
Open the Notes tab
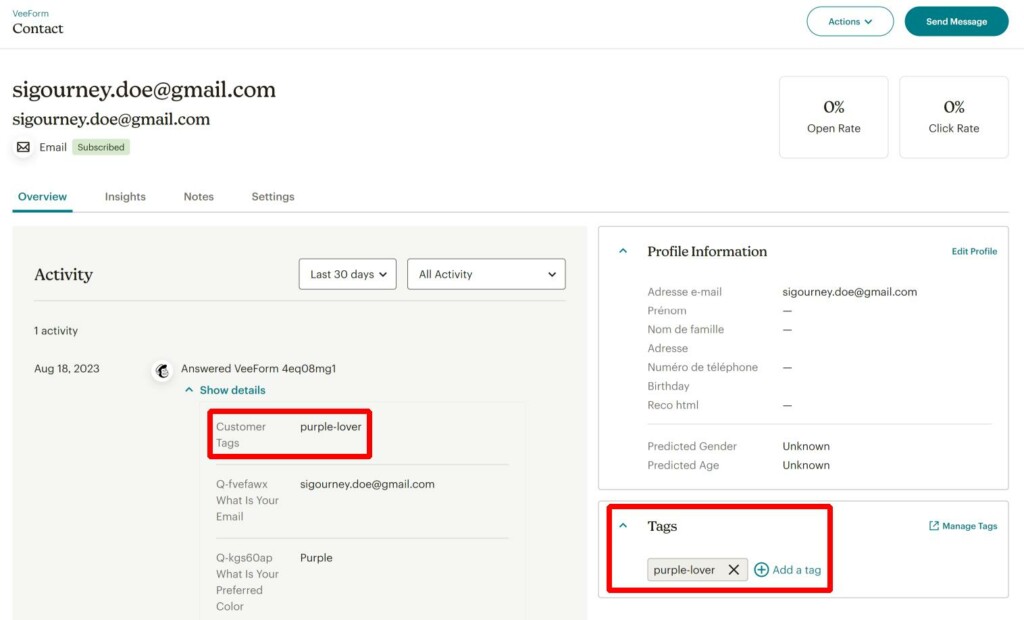pos(198,196)
